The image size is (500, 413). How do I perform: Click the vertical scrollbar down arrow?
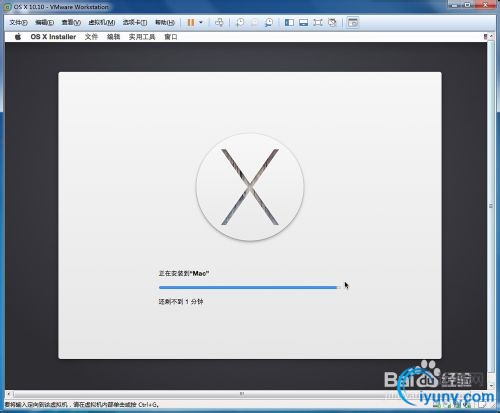(491, 385)
